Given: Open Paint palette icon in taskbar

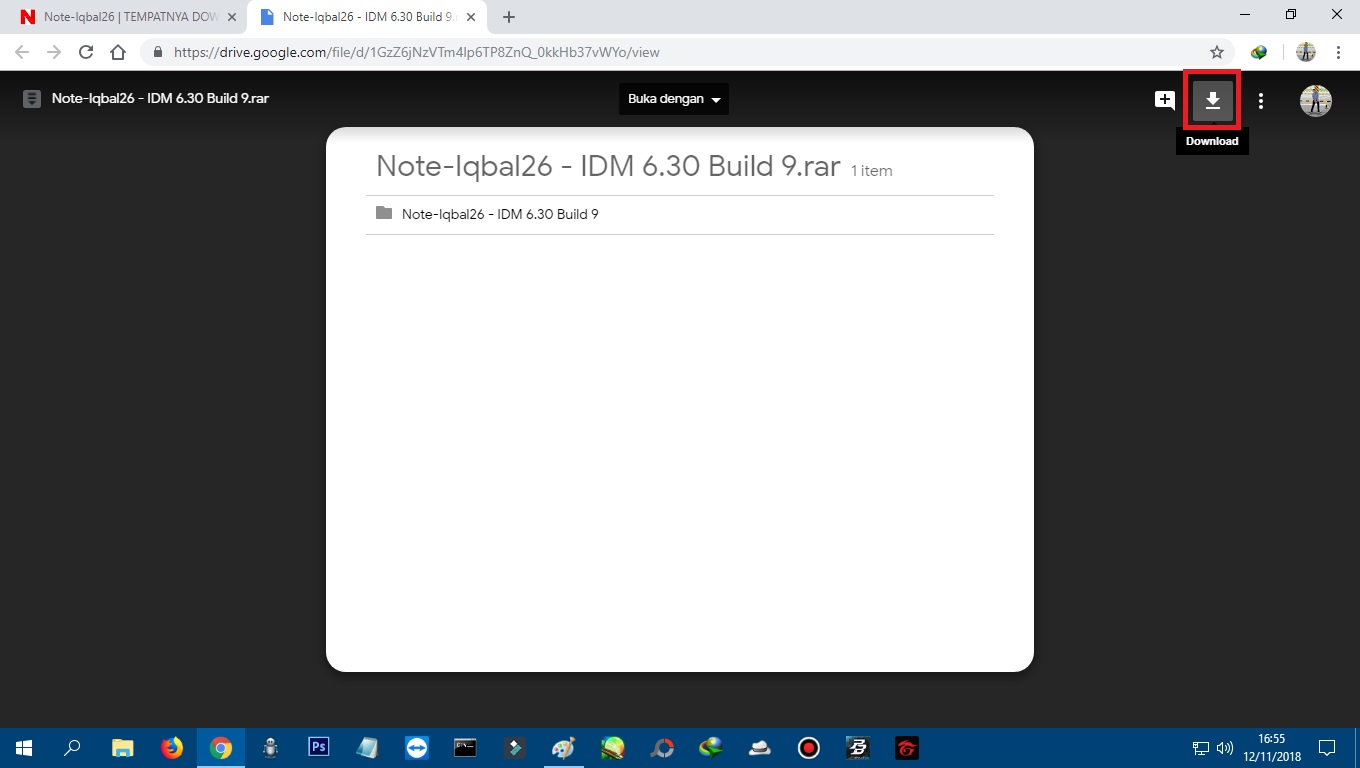Looking at the screenshot, I should pos(564,748).
